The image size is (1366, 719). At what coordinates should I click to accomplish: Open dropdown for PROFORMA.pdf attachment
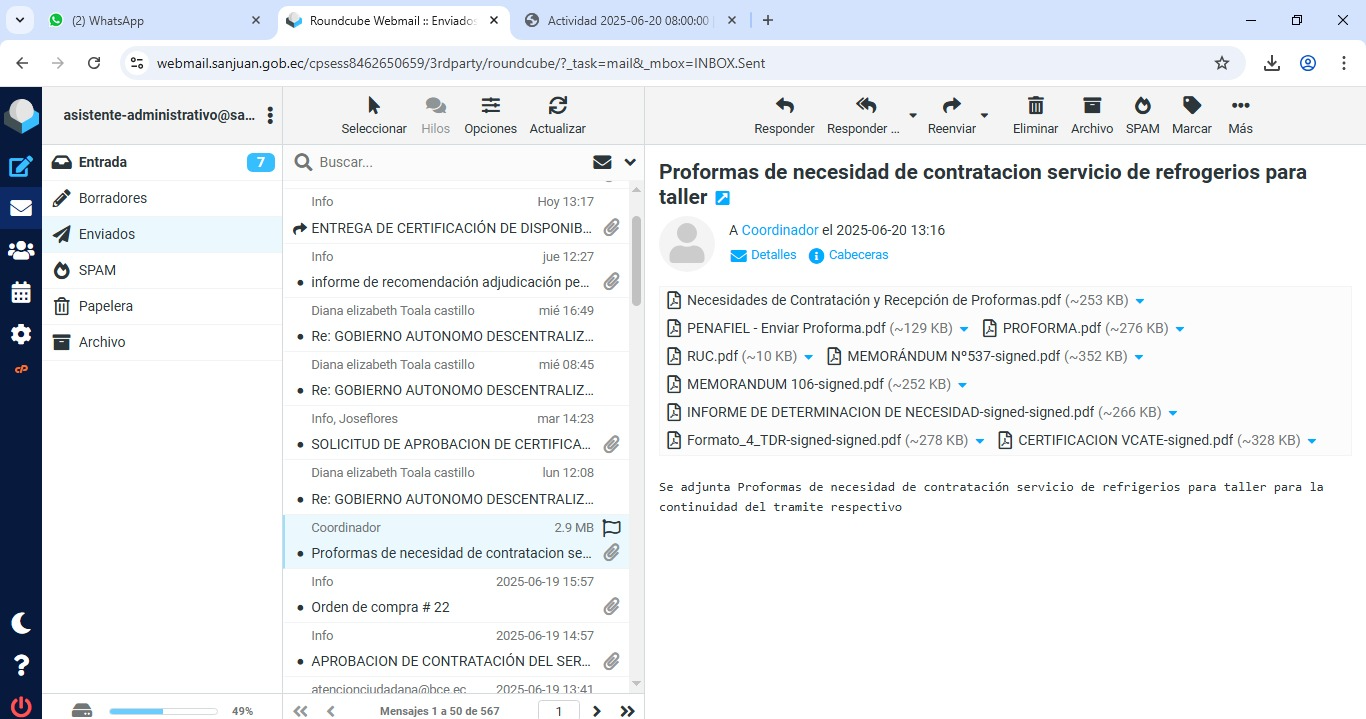pyautogui.click(x=1180, y=329)
